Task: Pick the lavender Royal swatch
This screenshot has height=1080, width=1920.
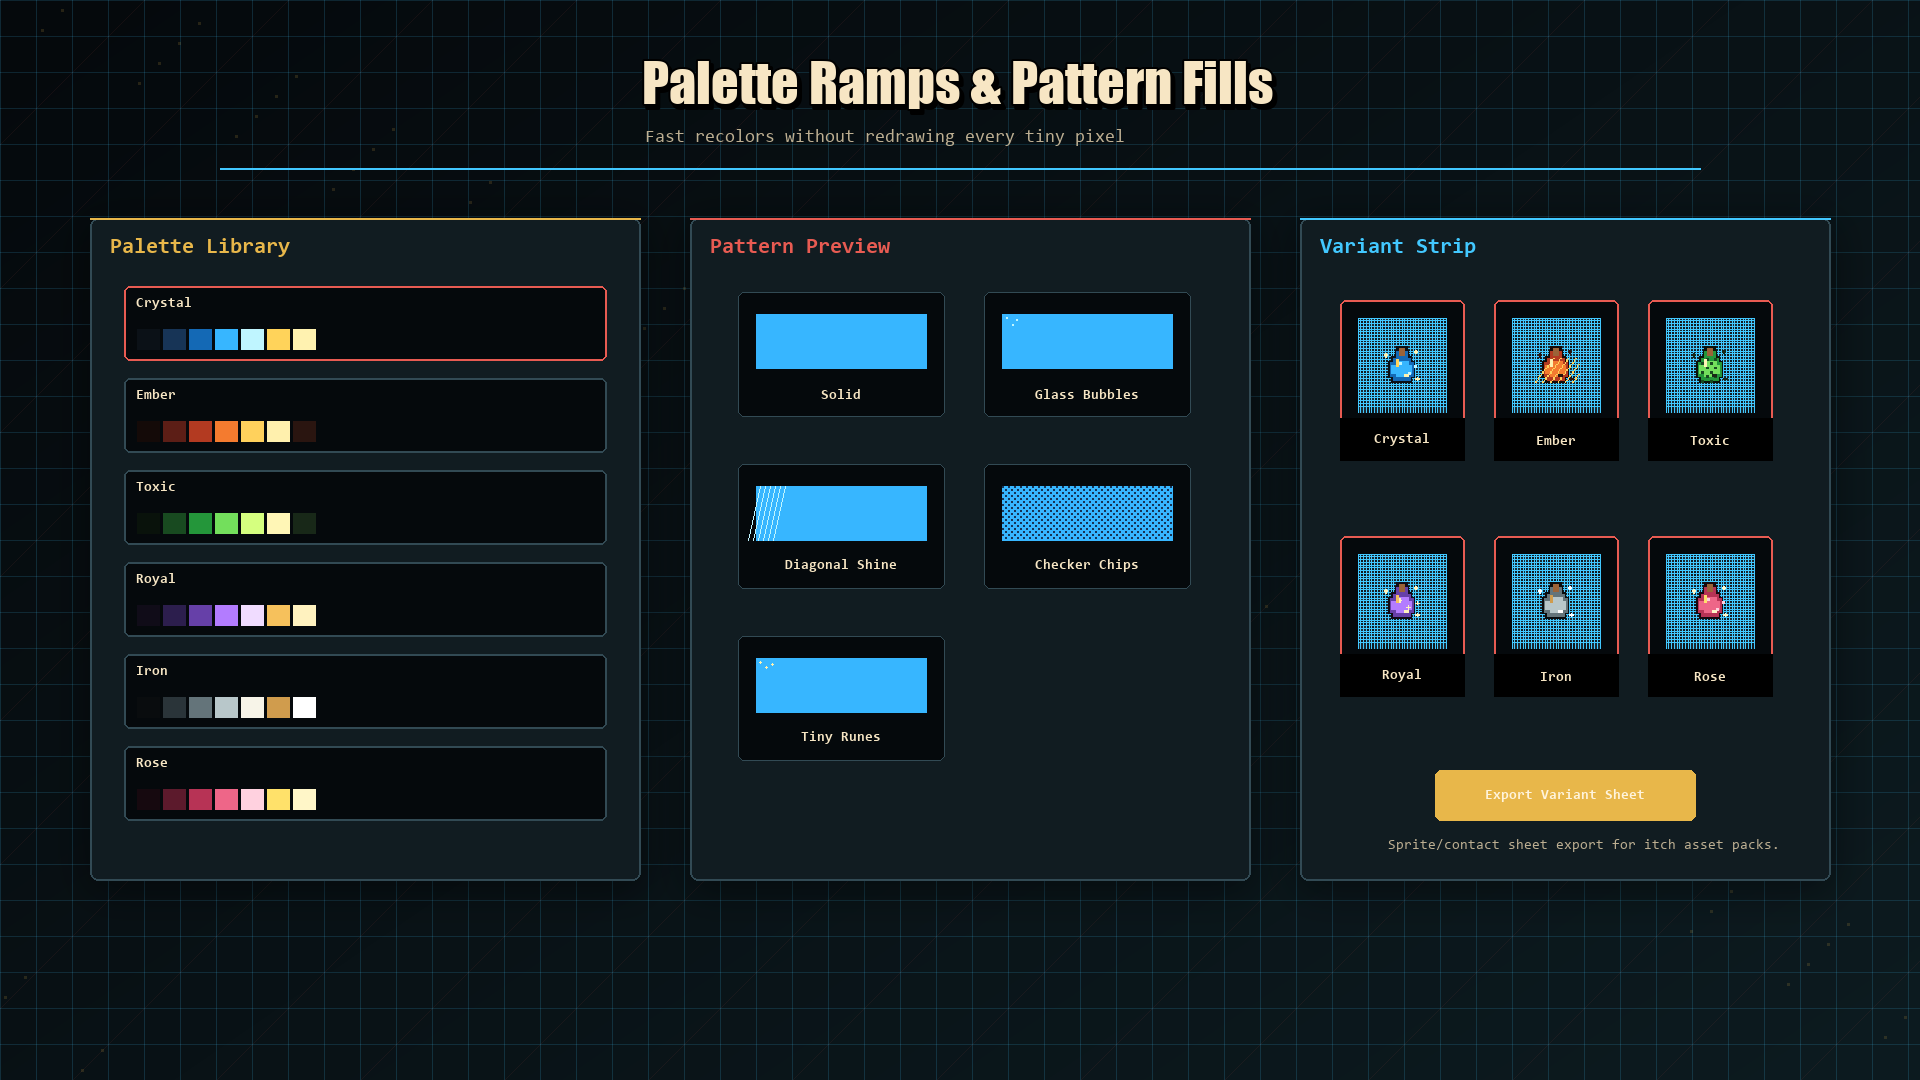Action: pos(226,616)
